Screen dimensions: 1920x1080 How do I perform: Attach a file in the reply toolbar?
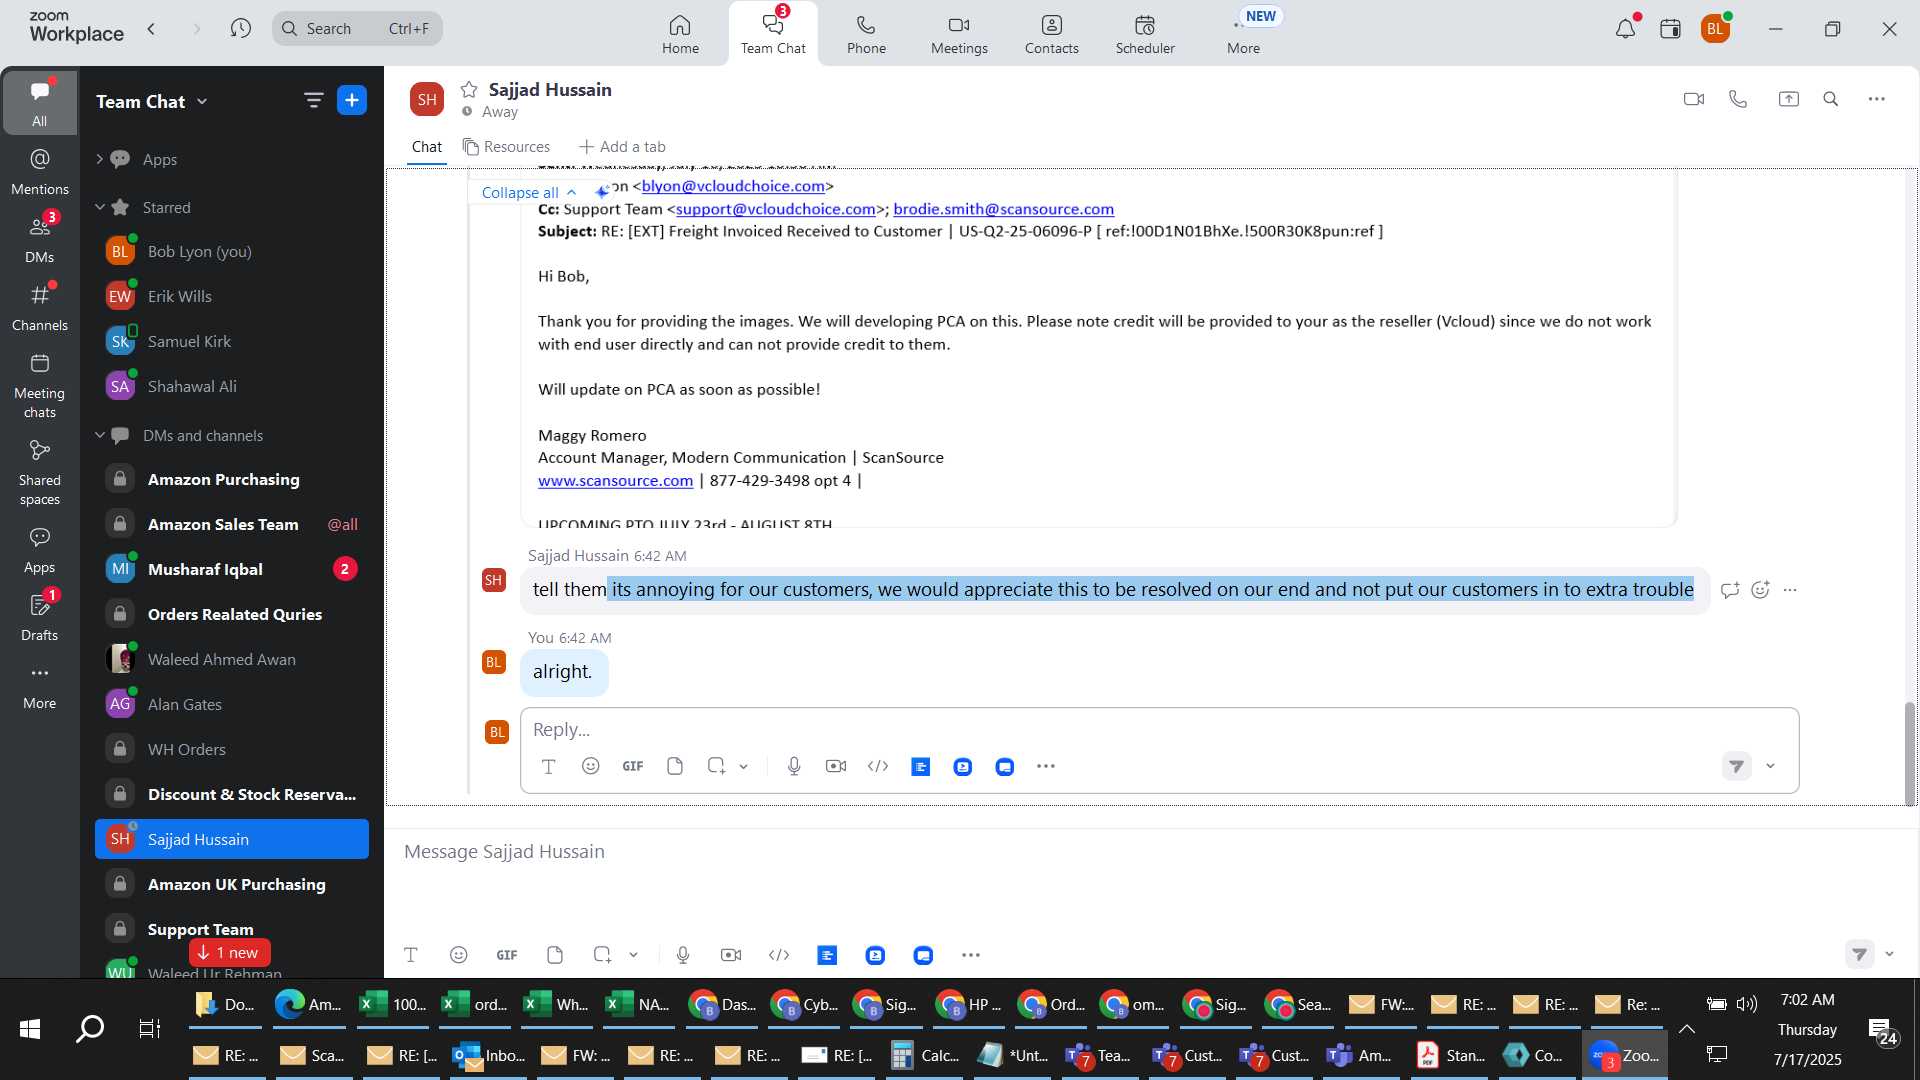click(675, 766)
